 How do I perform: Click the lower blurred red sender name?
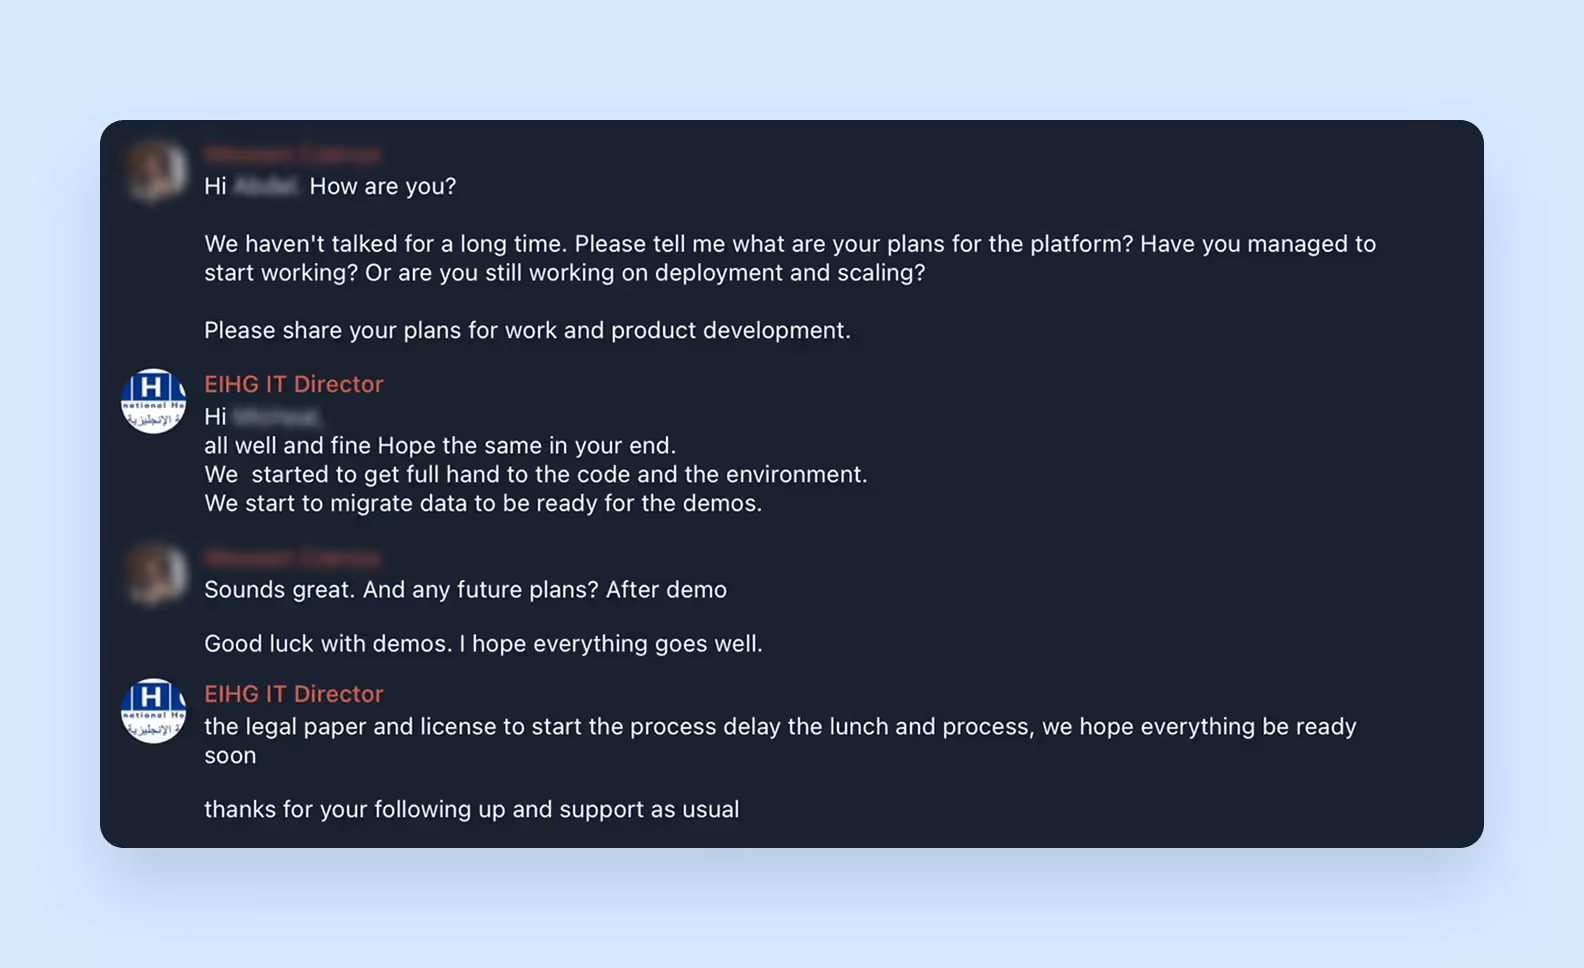point(290,557)
